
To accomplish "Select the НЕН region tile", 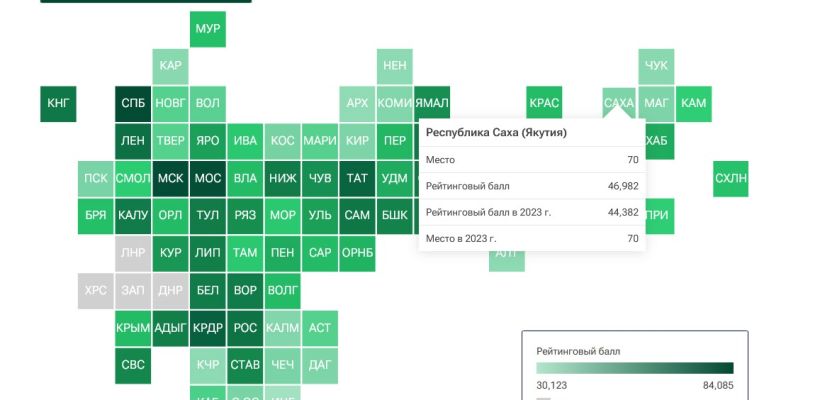I will click(x=395, y=66).
